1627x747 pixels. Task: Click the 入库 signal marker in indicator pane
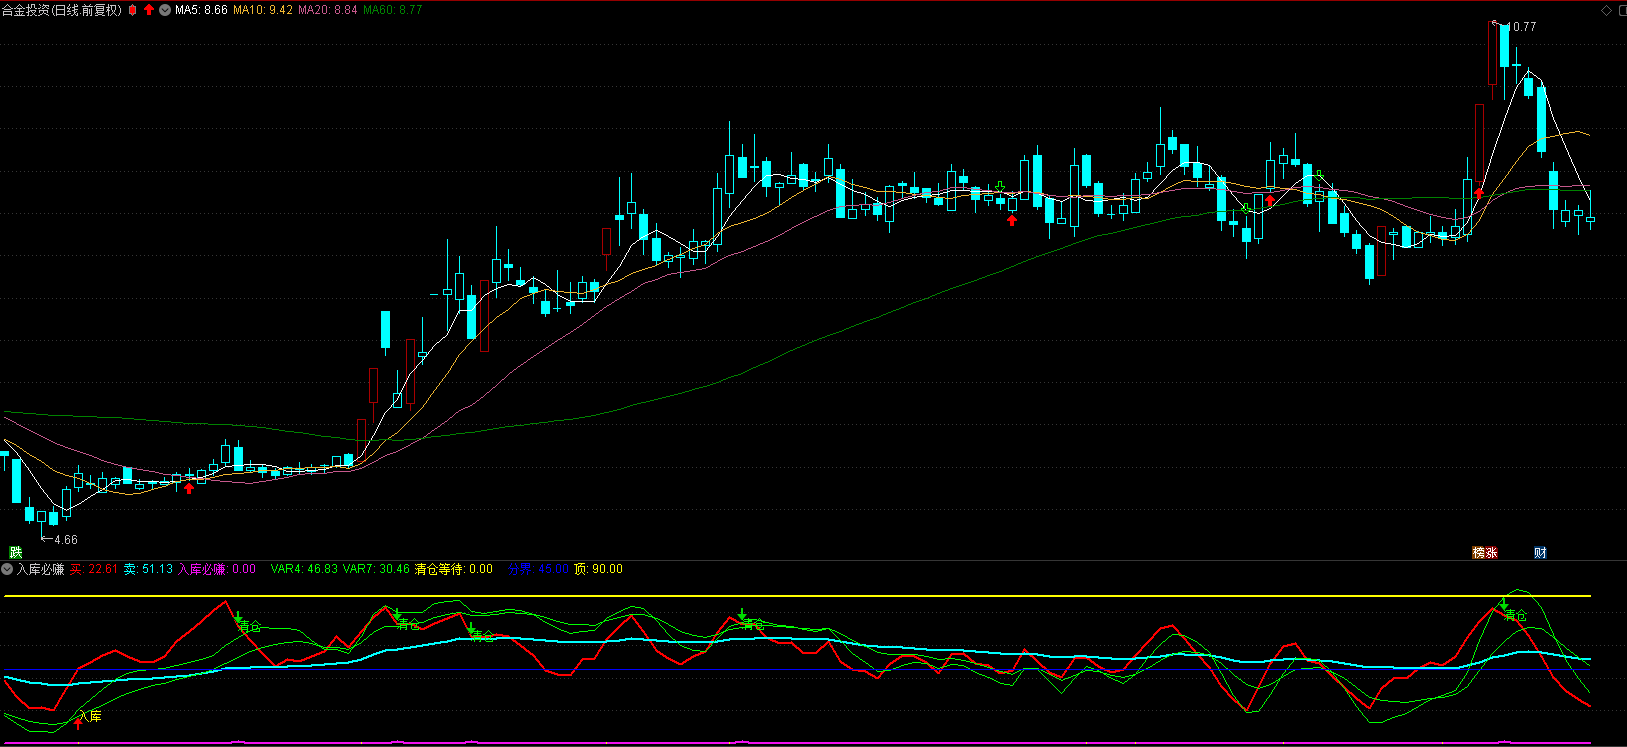90,716
